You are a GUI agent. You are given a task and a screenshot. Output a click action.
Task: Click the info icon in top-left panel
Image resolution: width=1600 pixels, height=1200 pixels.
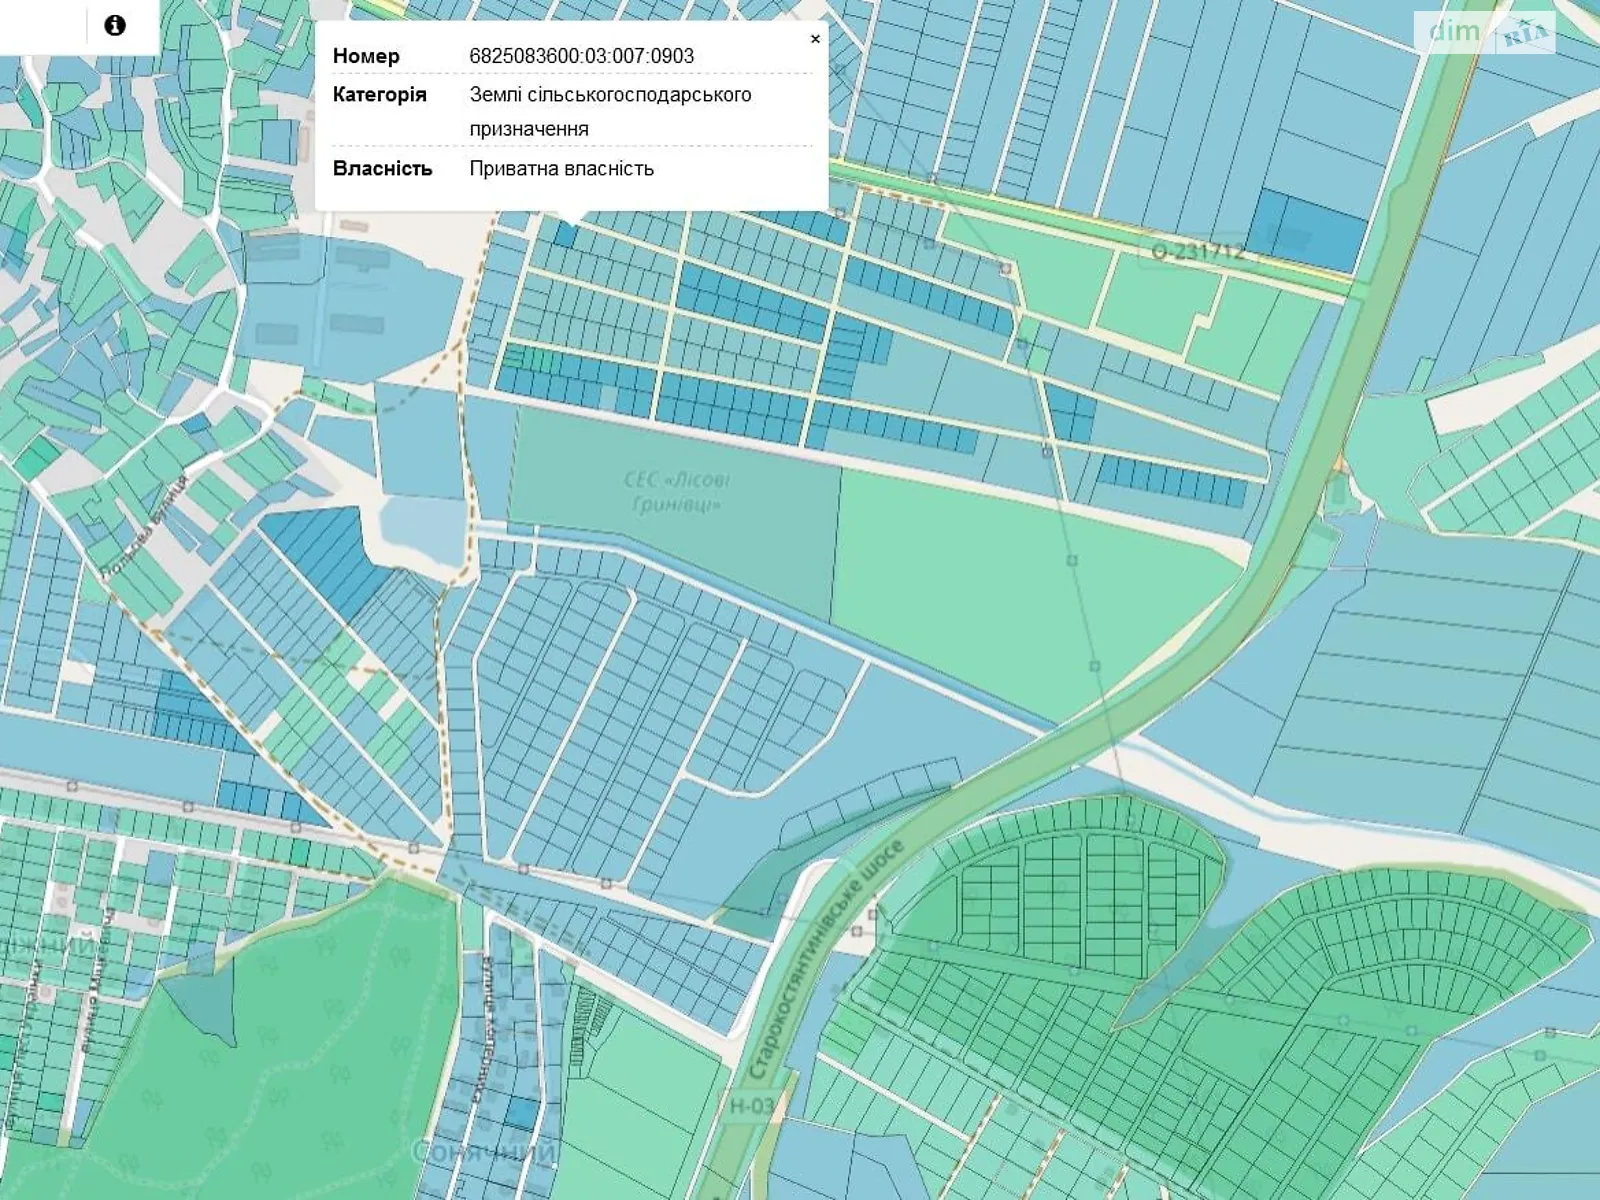115,25
